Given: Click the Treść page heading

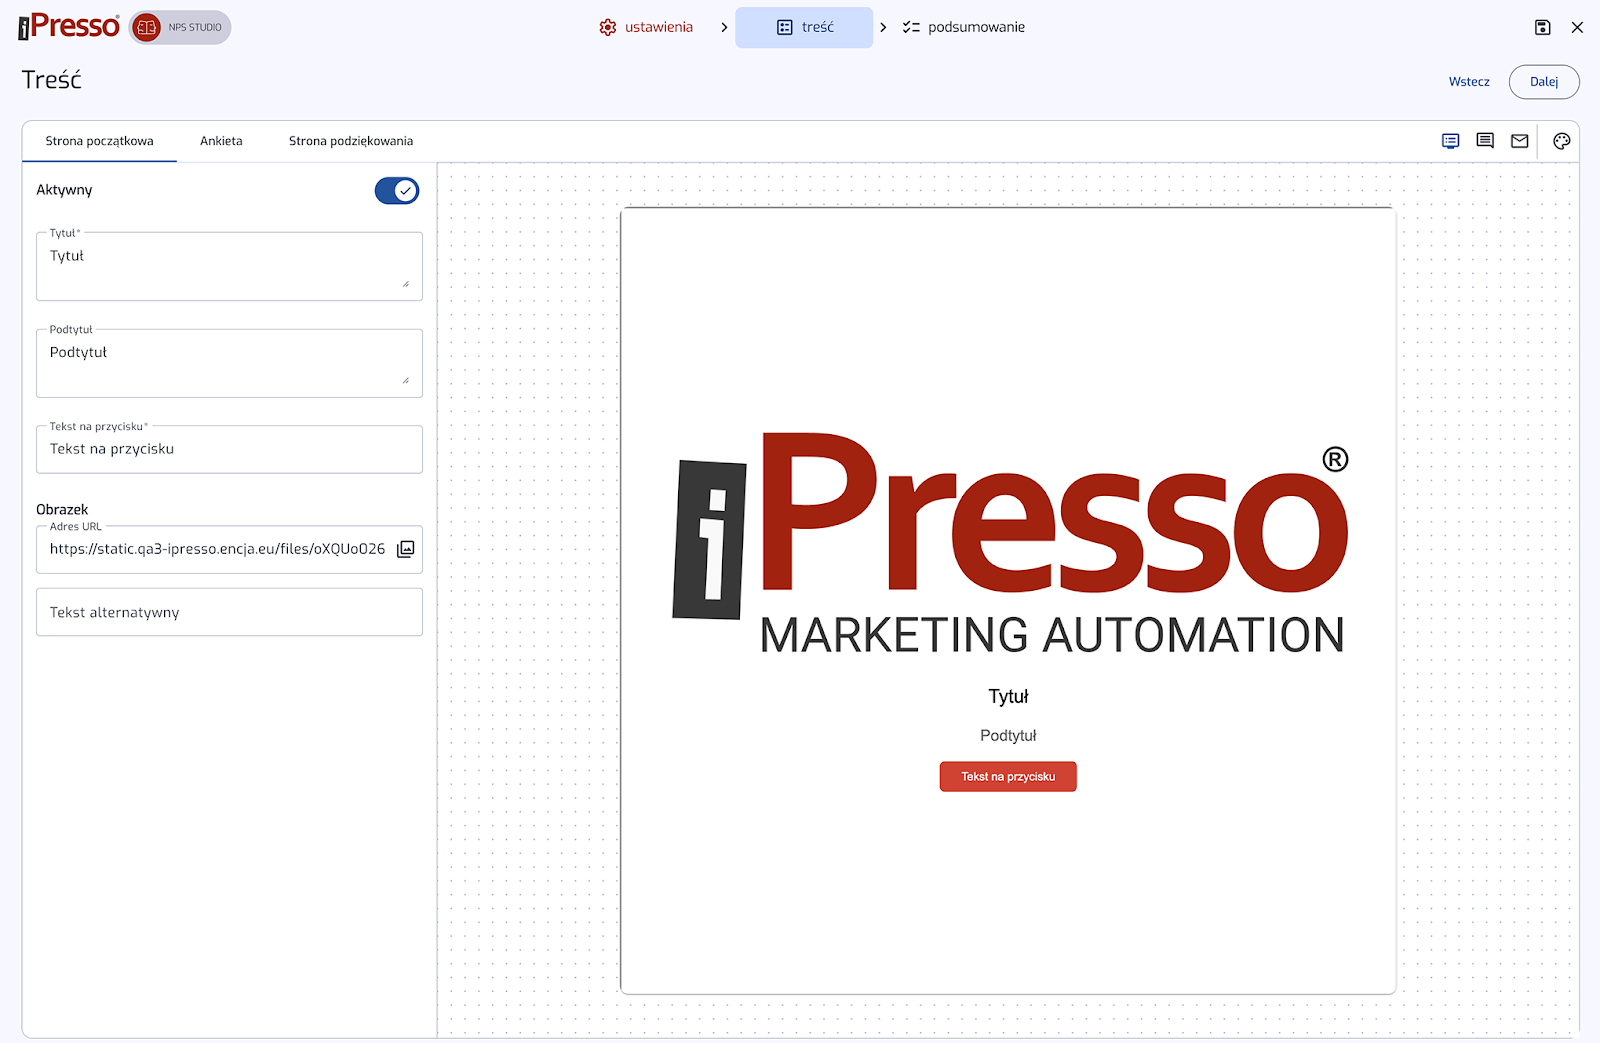Looking at the screenshot, I should coord(52,80).
